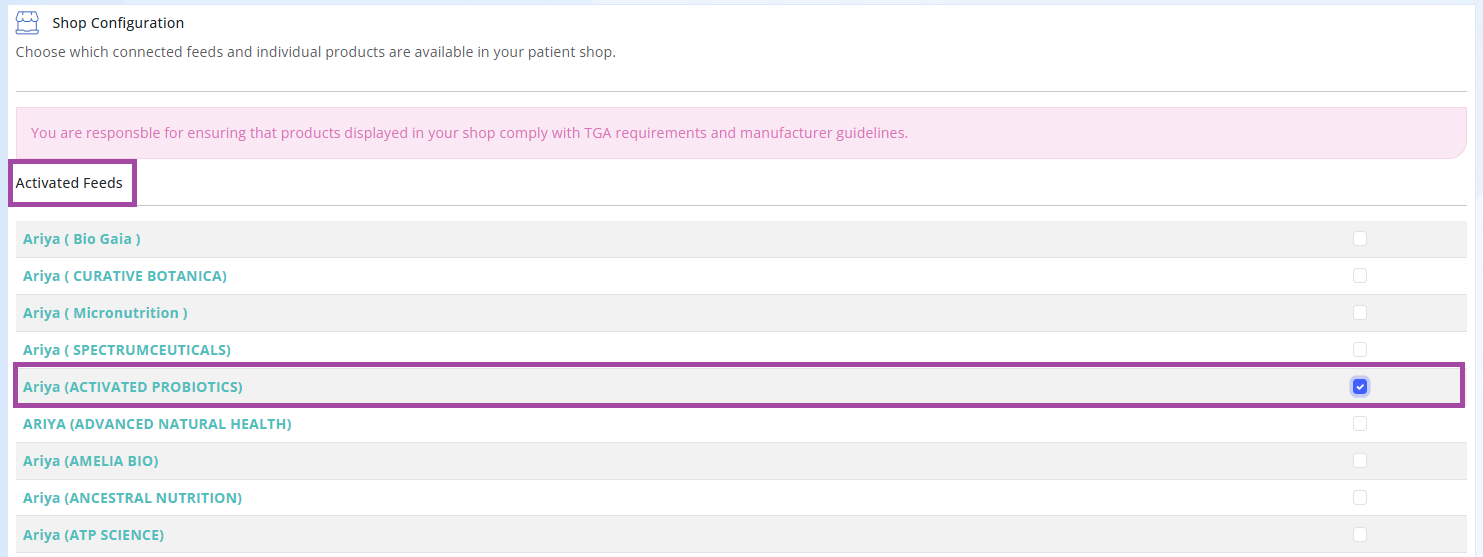Select the Ariya (AMELIA BIO) feed link
The height and width of the screenshot is (557, 1483).
tap(91, 461)
